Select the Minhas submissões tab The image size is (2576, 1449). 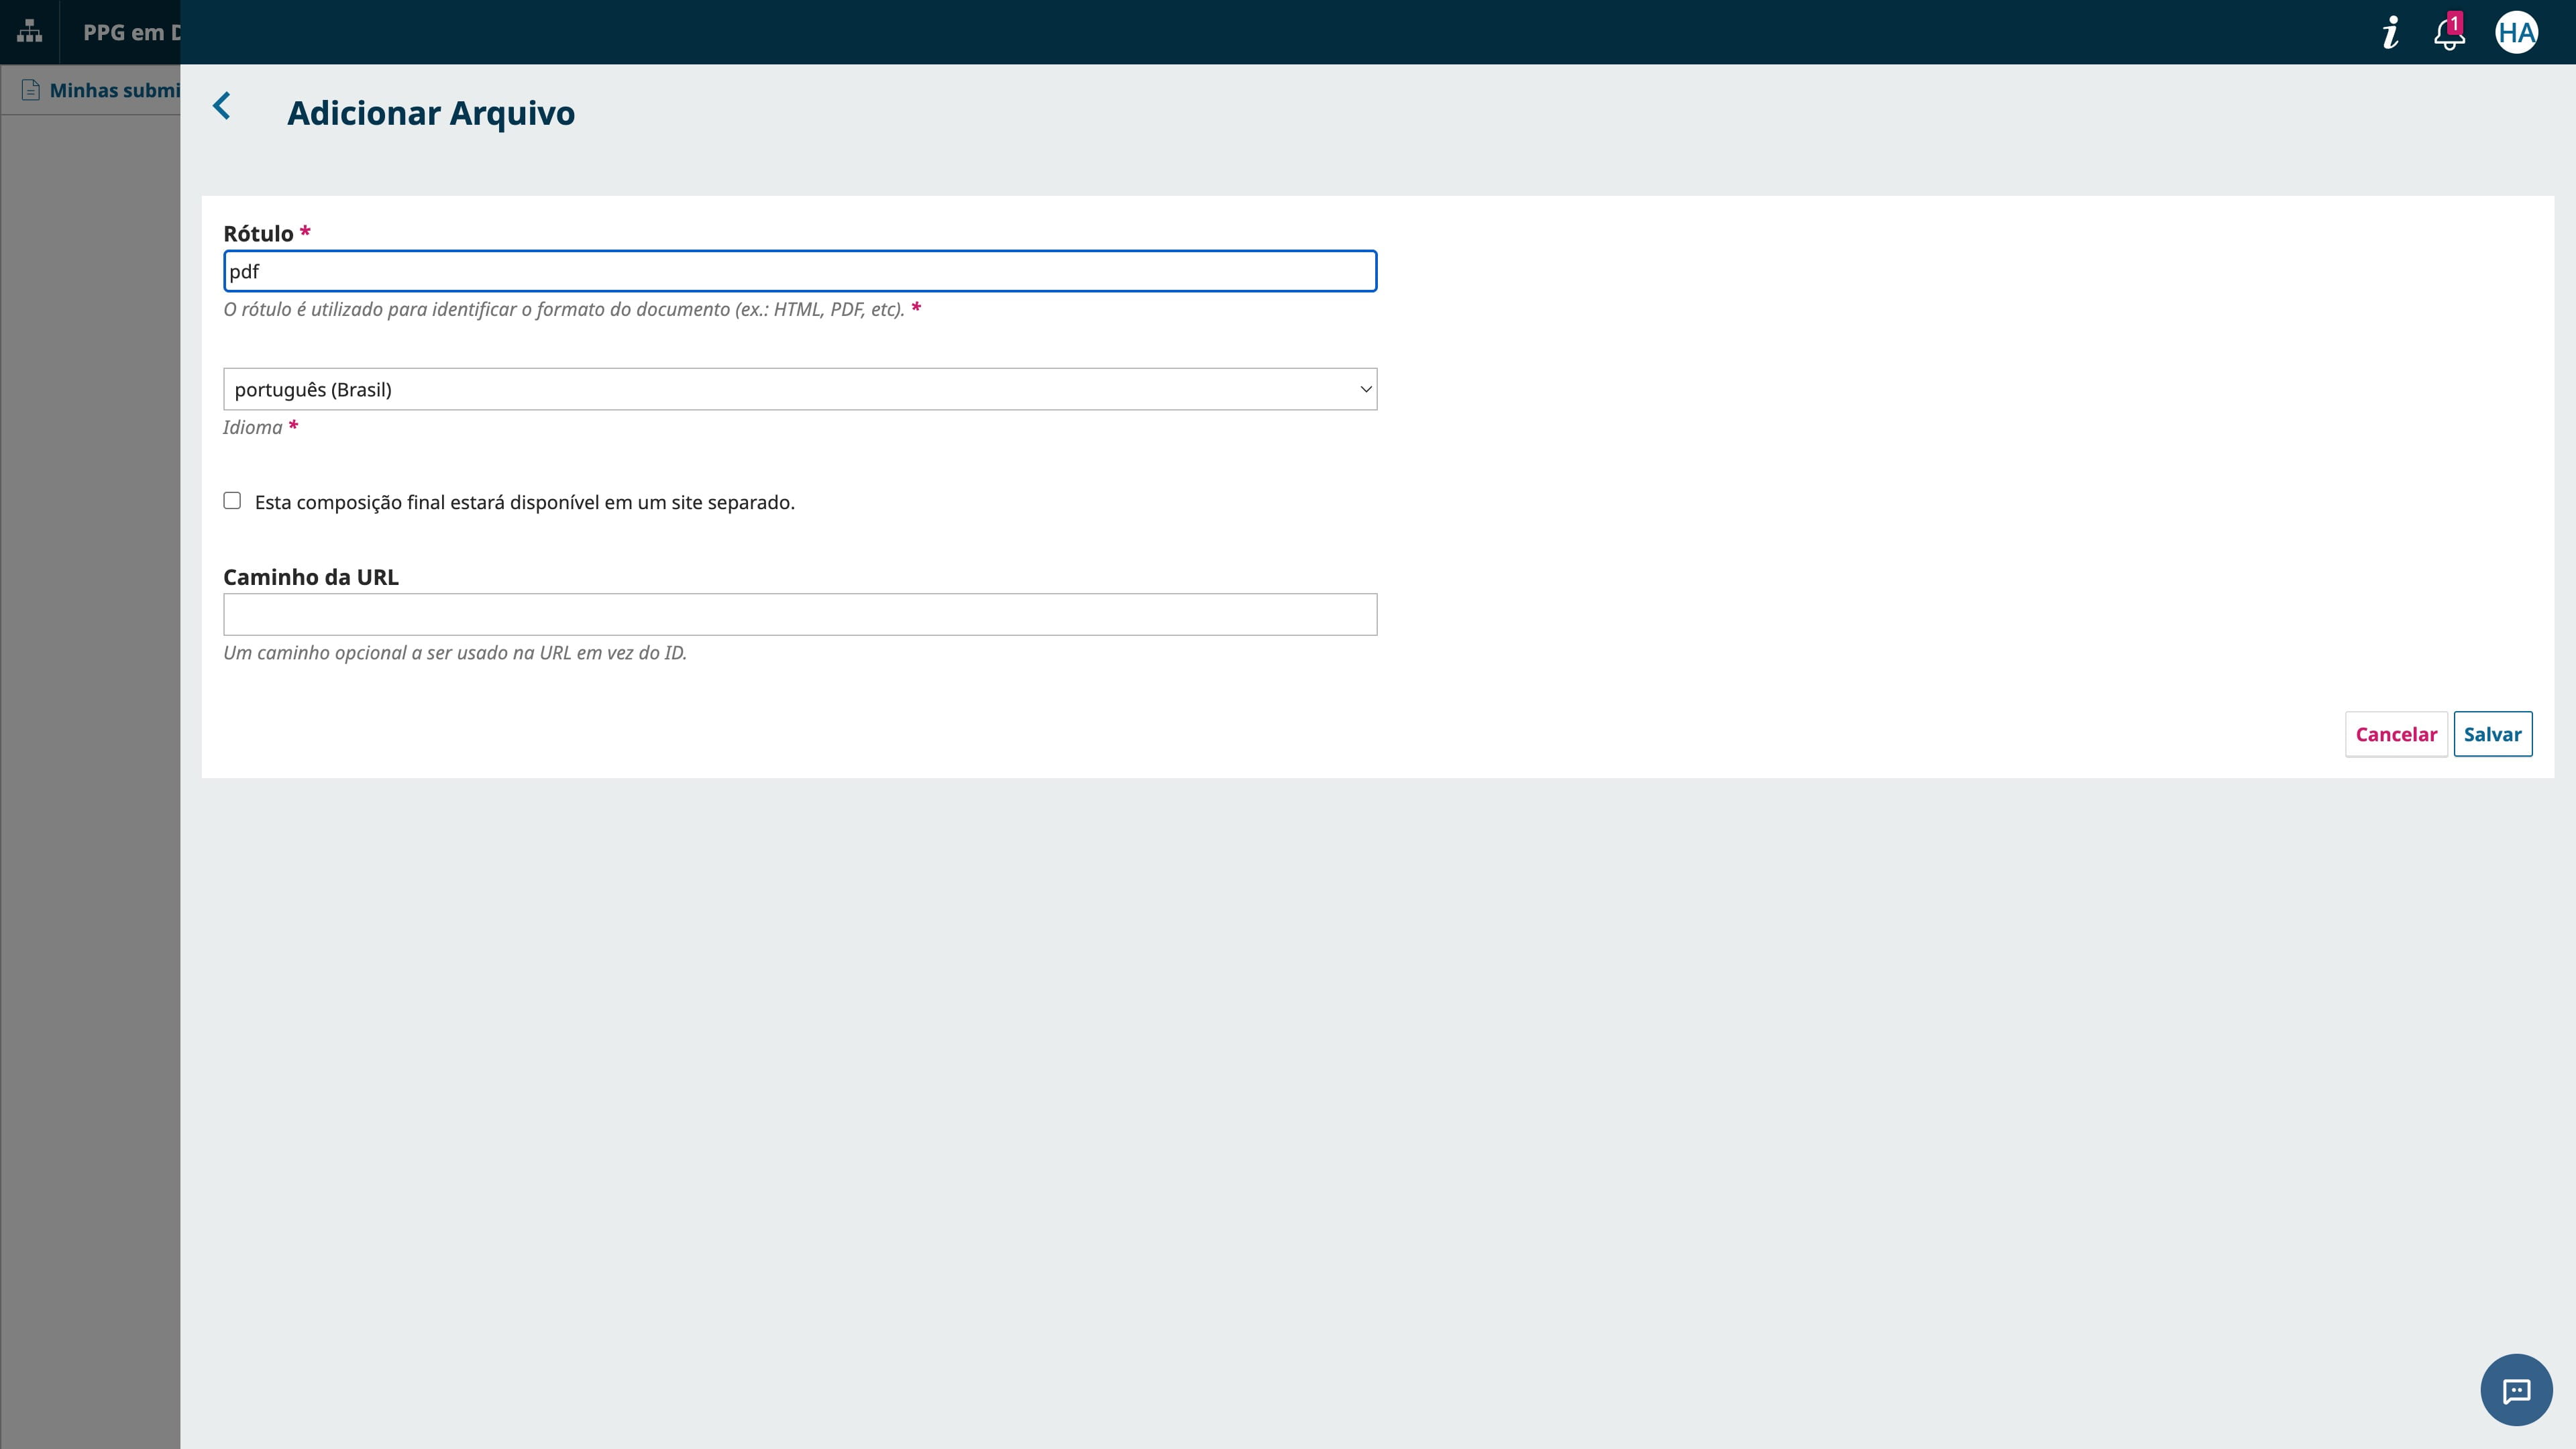click(110, 90)
